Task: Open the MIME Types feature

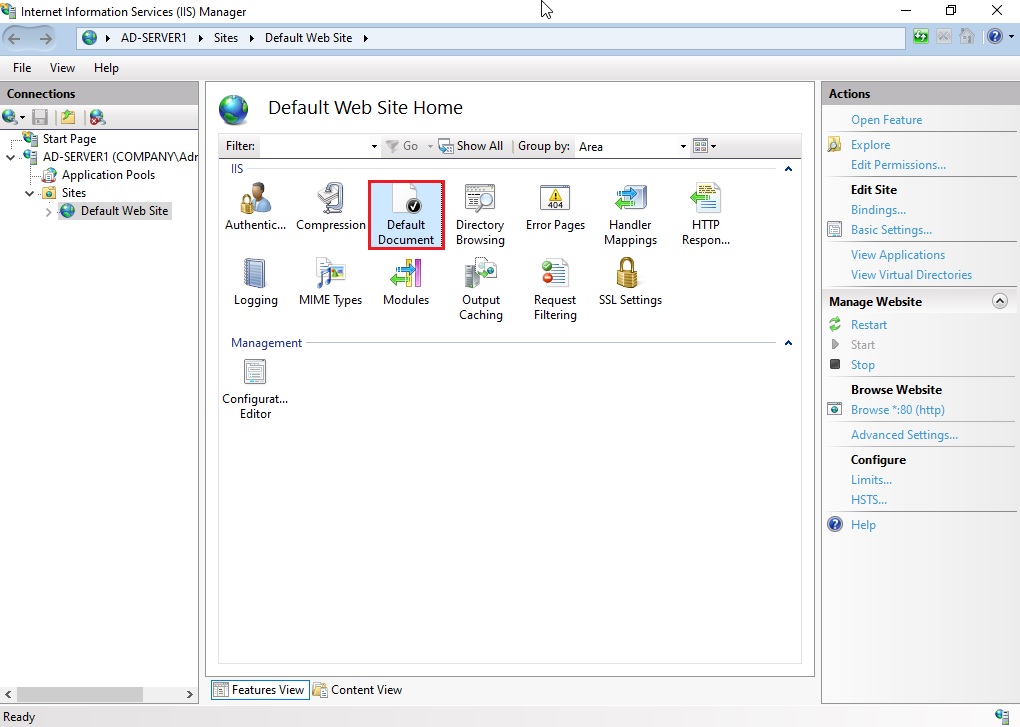Action: tap(331, 282)
